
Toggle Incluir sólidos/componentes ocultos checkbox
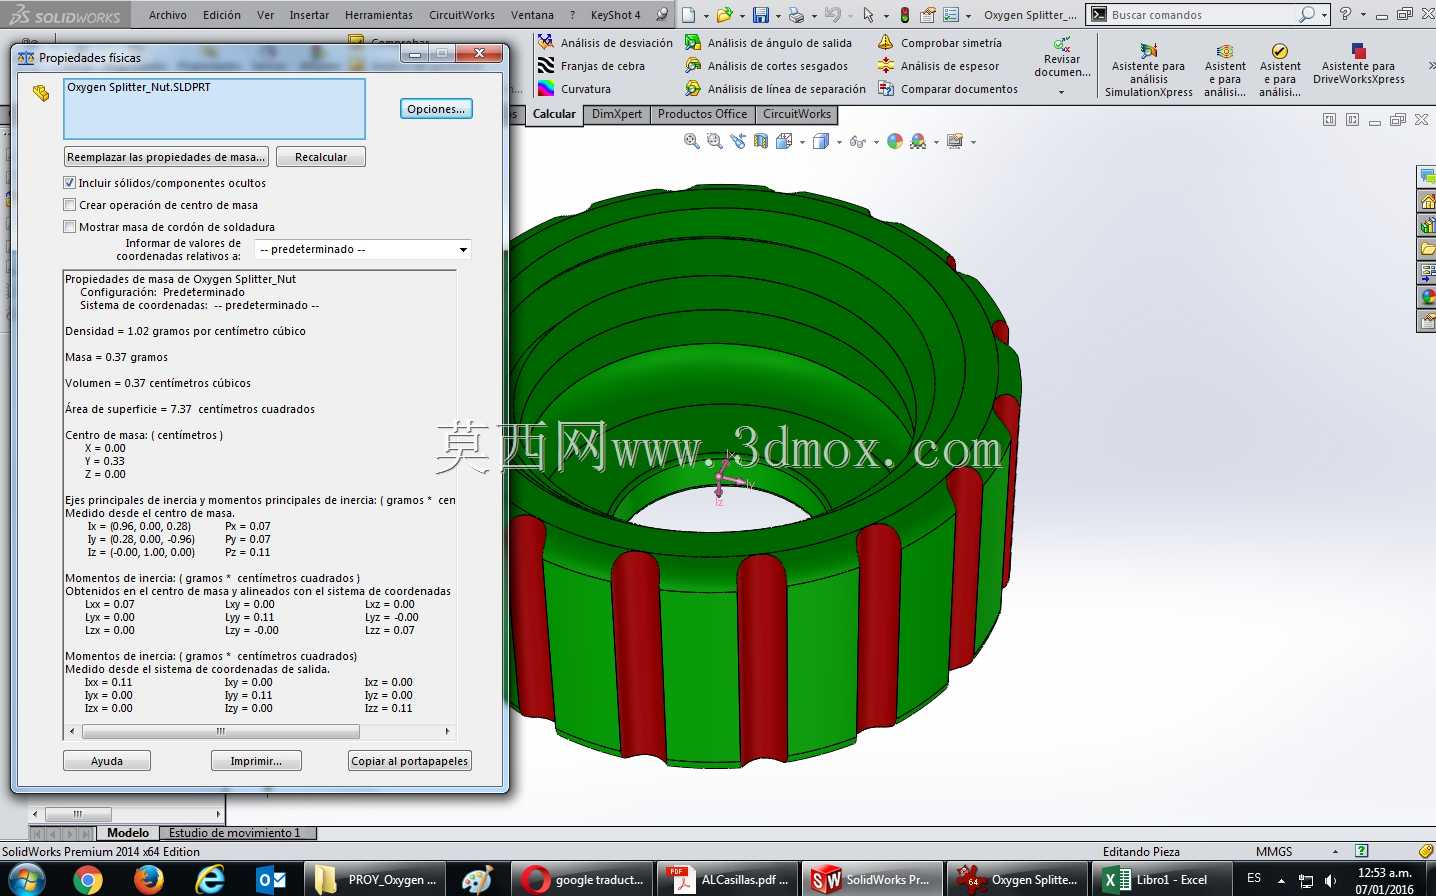70,183
